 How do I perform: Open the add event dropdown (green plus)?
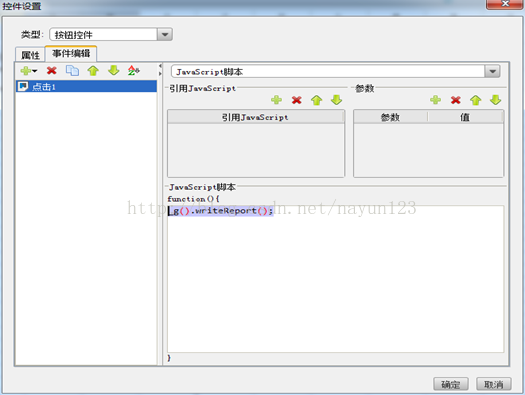(x=28, y=71)
